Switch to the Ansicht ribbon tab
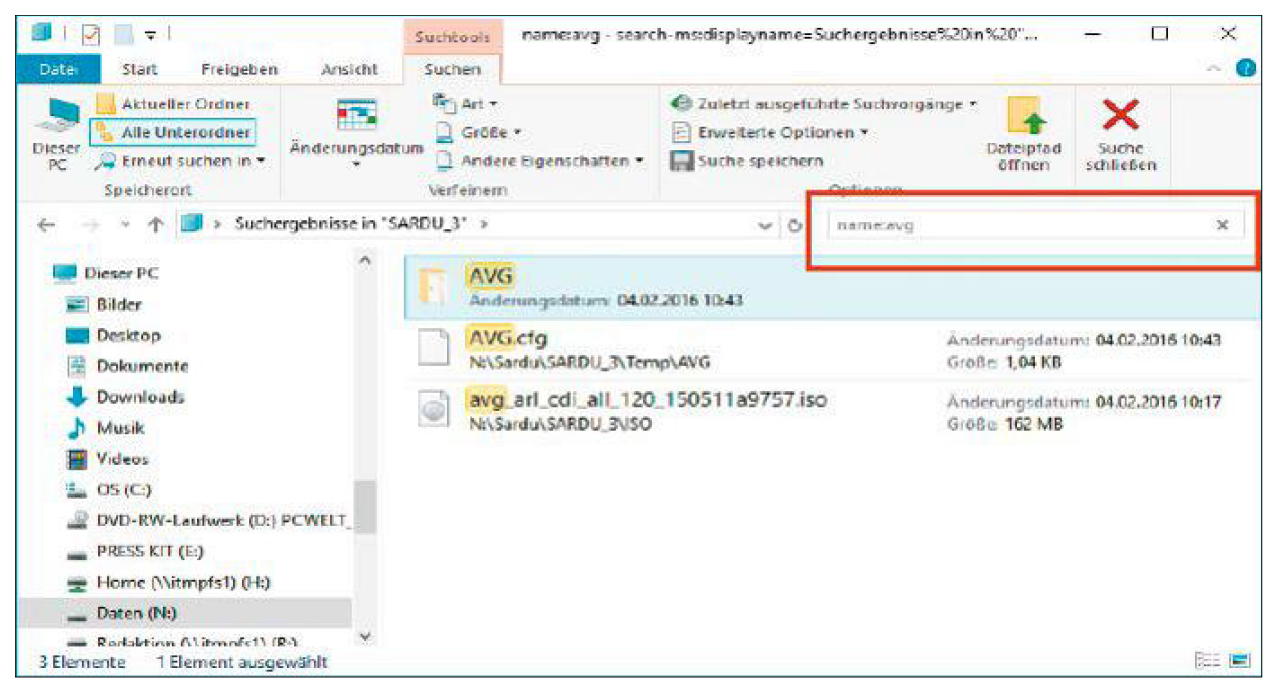 350,69
